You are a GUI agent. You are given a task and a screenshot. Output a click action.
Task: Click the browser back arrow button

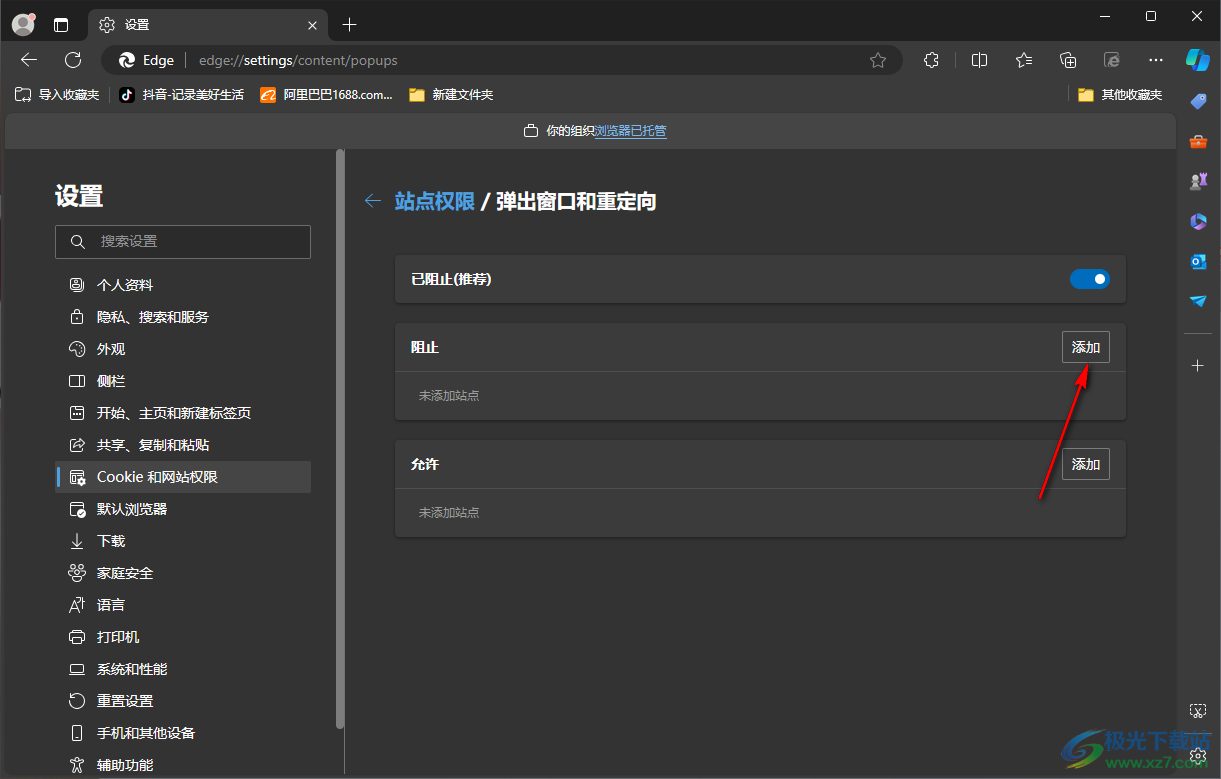point(29,60)
